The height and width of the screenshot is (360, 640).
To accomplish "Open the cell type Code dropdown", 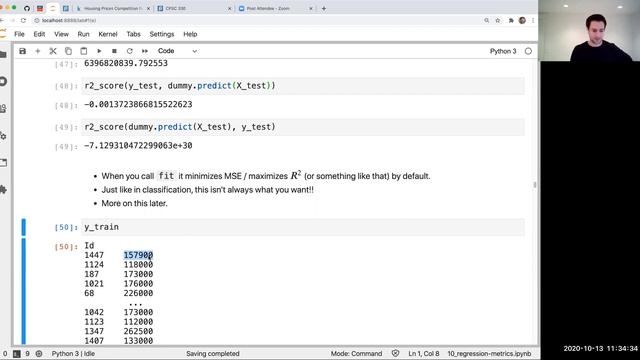I will (177, 51).
